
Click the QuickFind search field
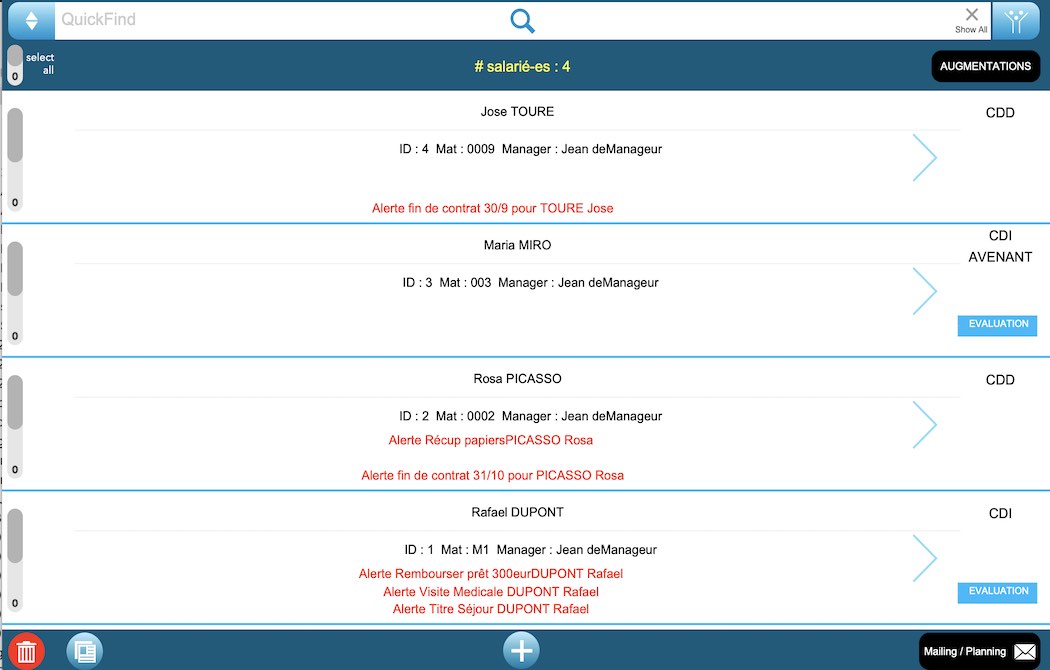coord(280,20)
